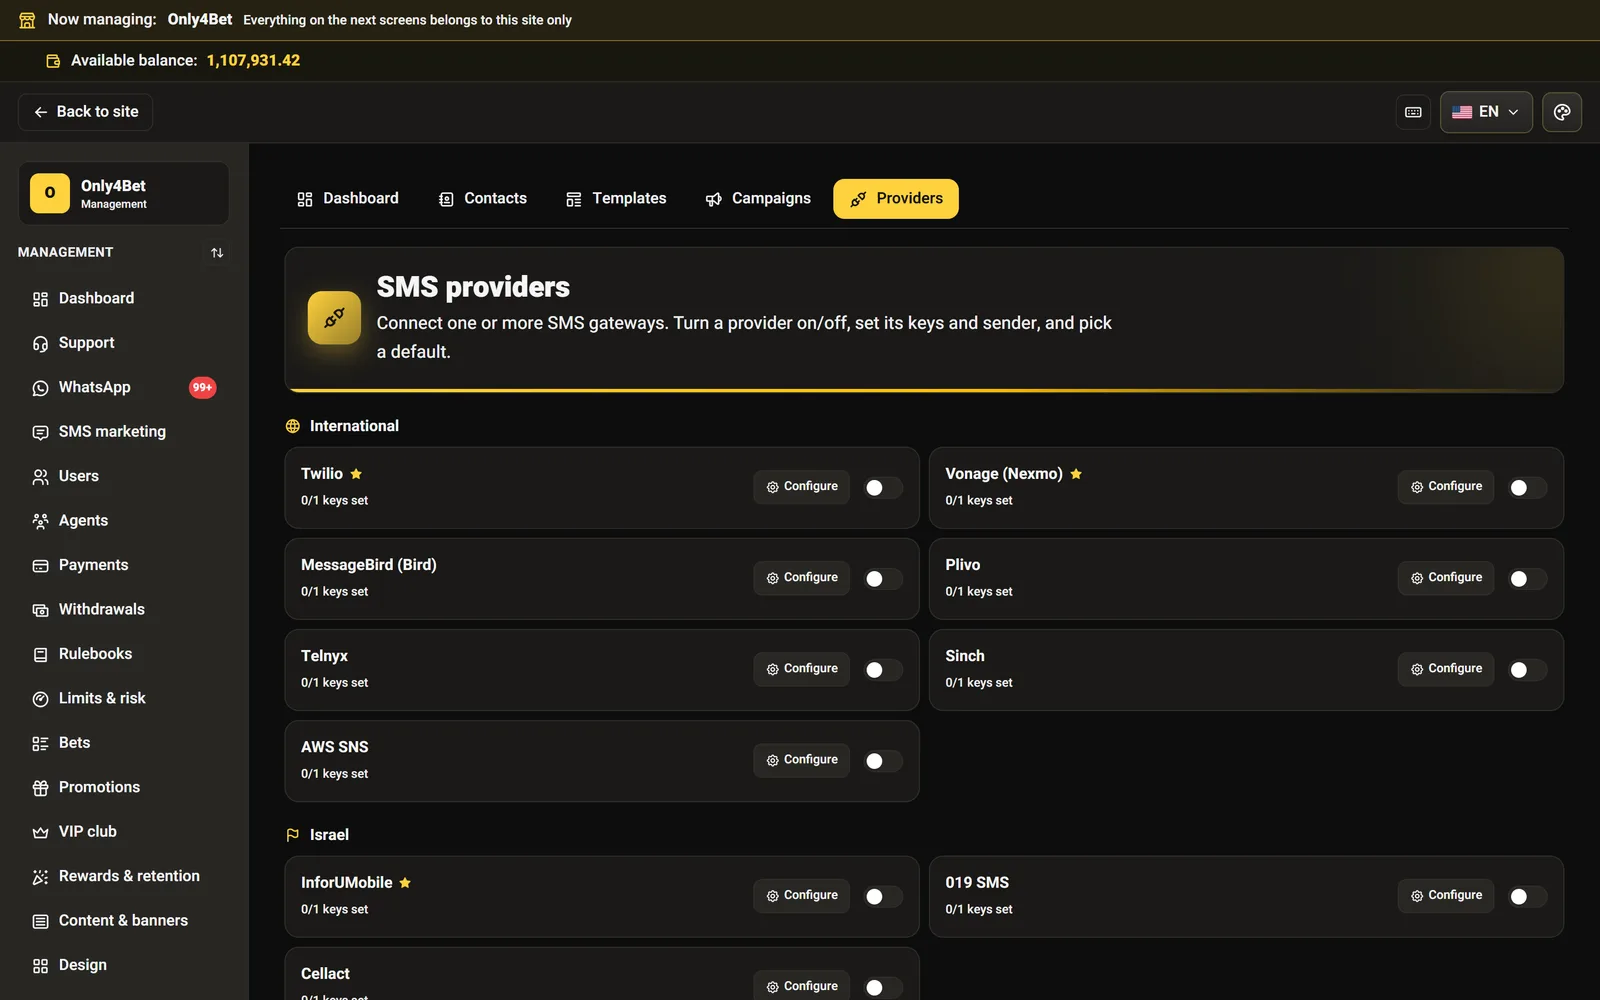
Task: Open Configure for MessageBird (Bird)
Action: (x=802, y=578)
